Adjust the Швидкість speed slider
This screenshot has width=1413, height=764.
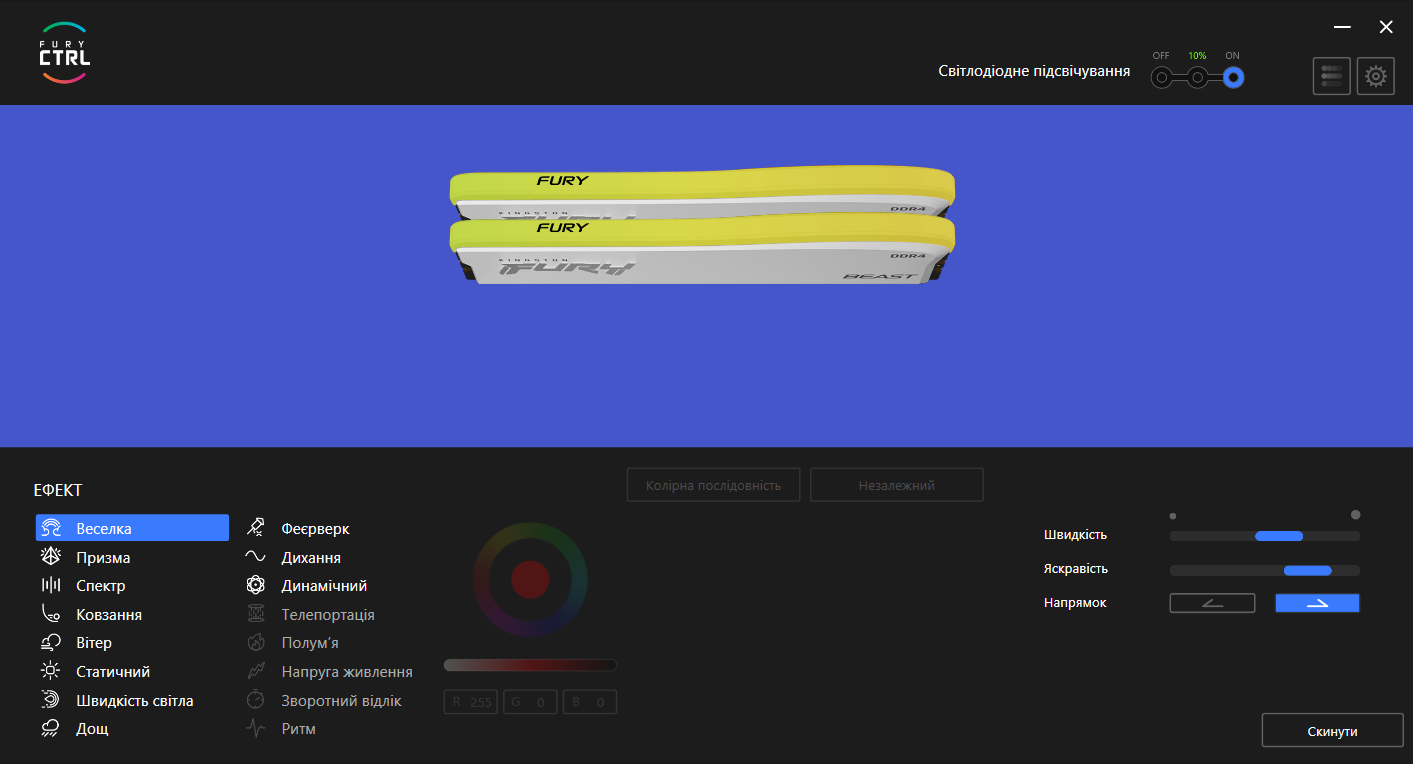click(1265, 536)
